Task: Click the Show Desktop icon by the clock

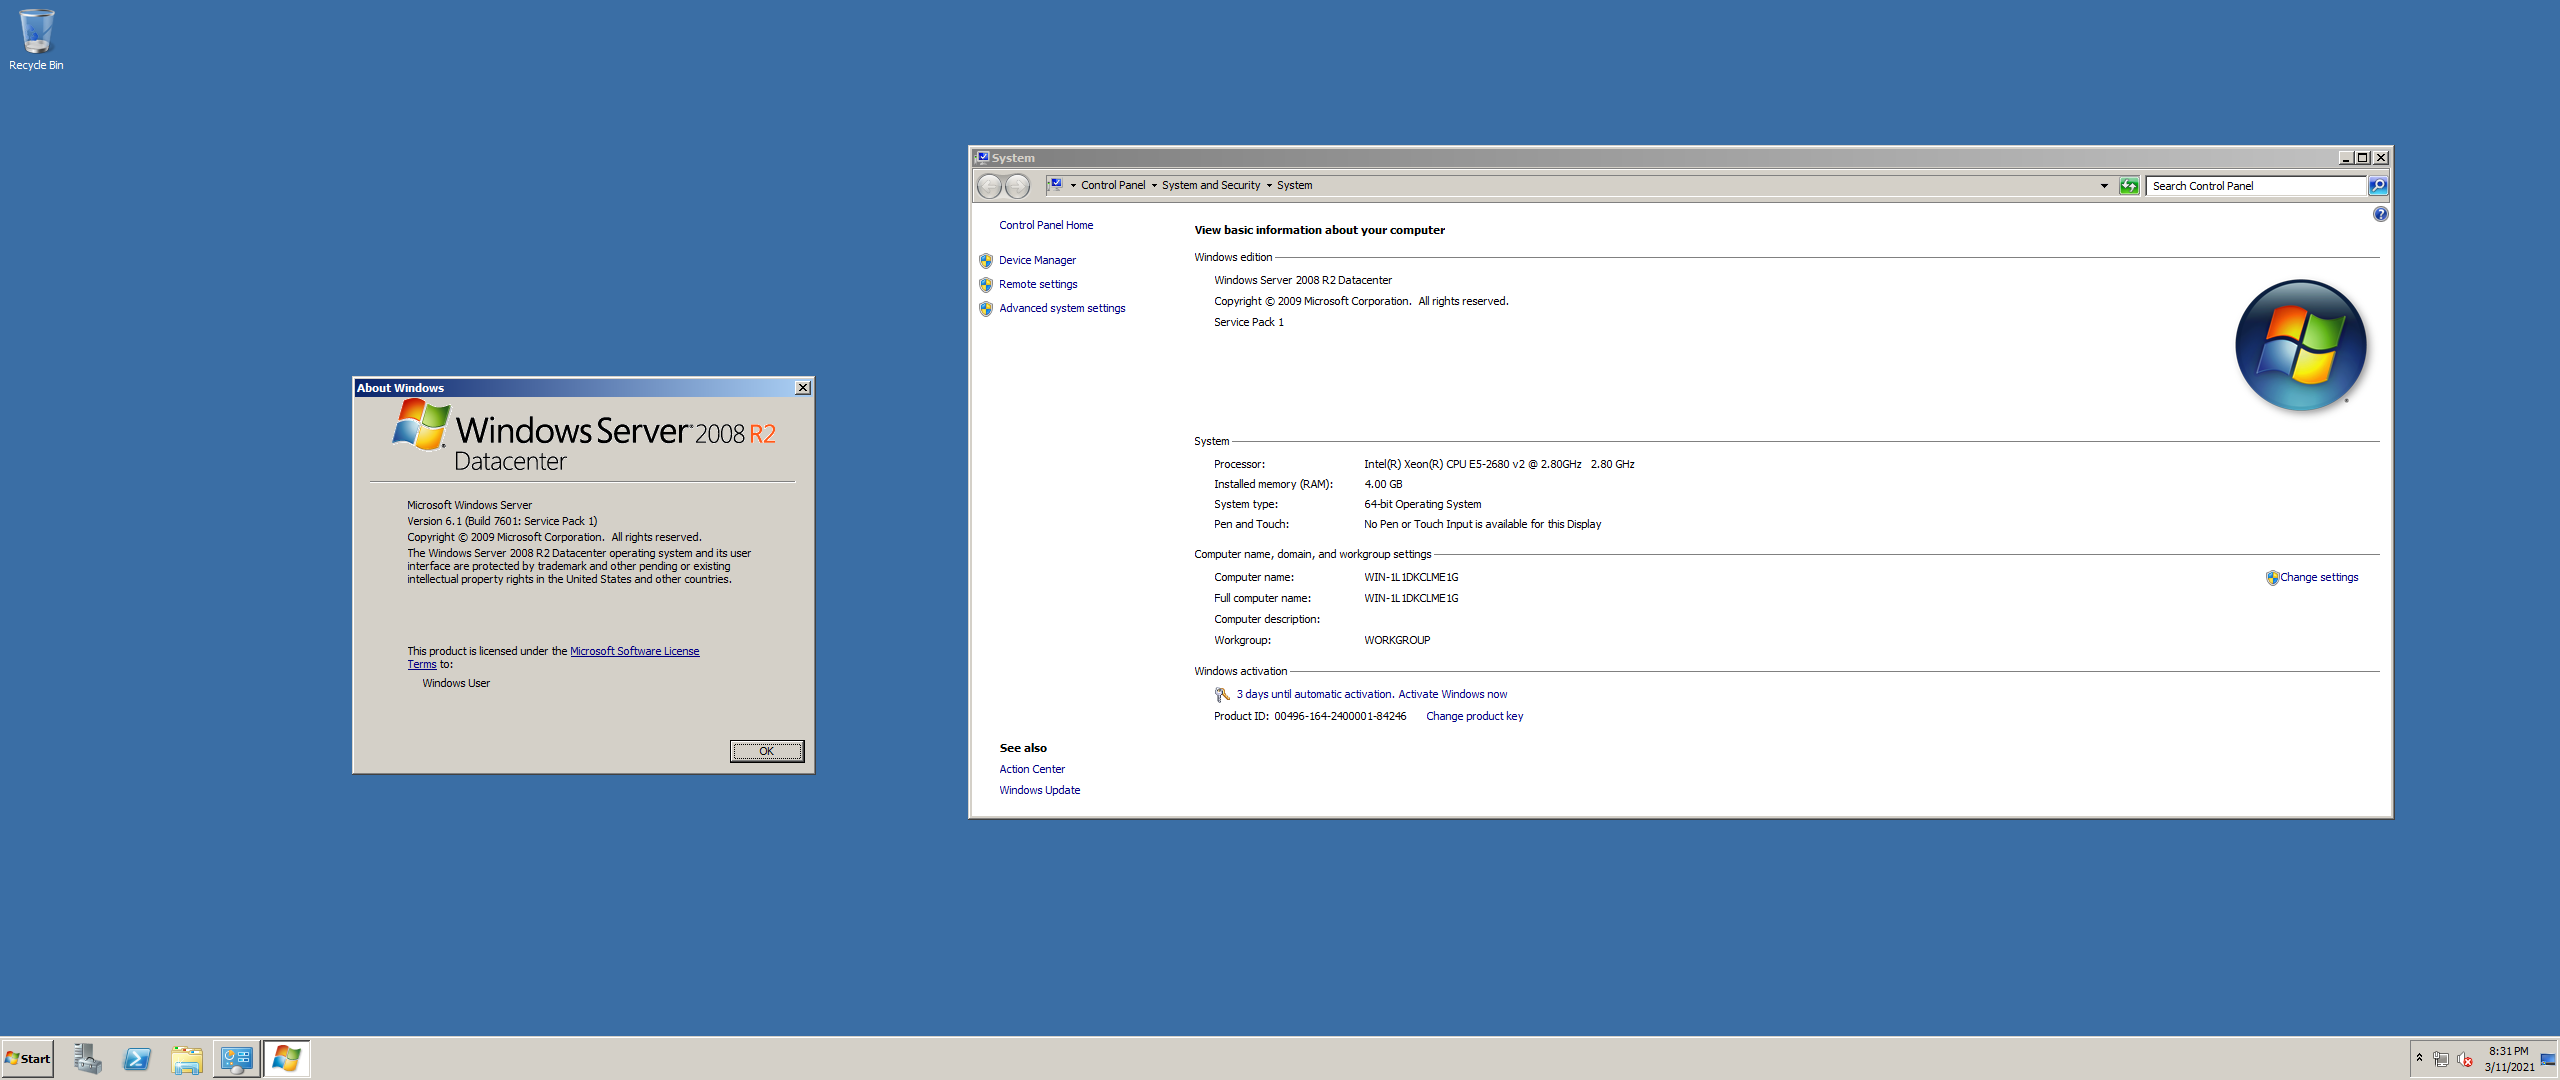Action: coord(2548,1059)
